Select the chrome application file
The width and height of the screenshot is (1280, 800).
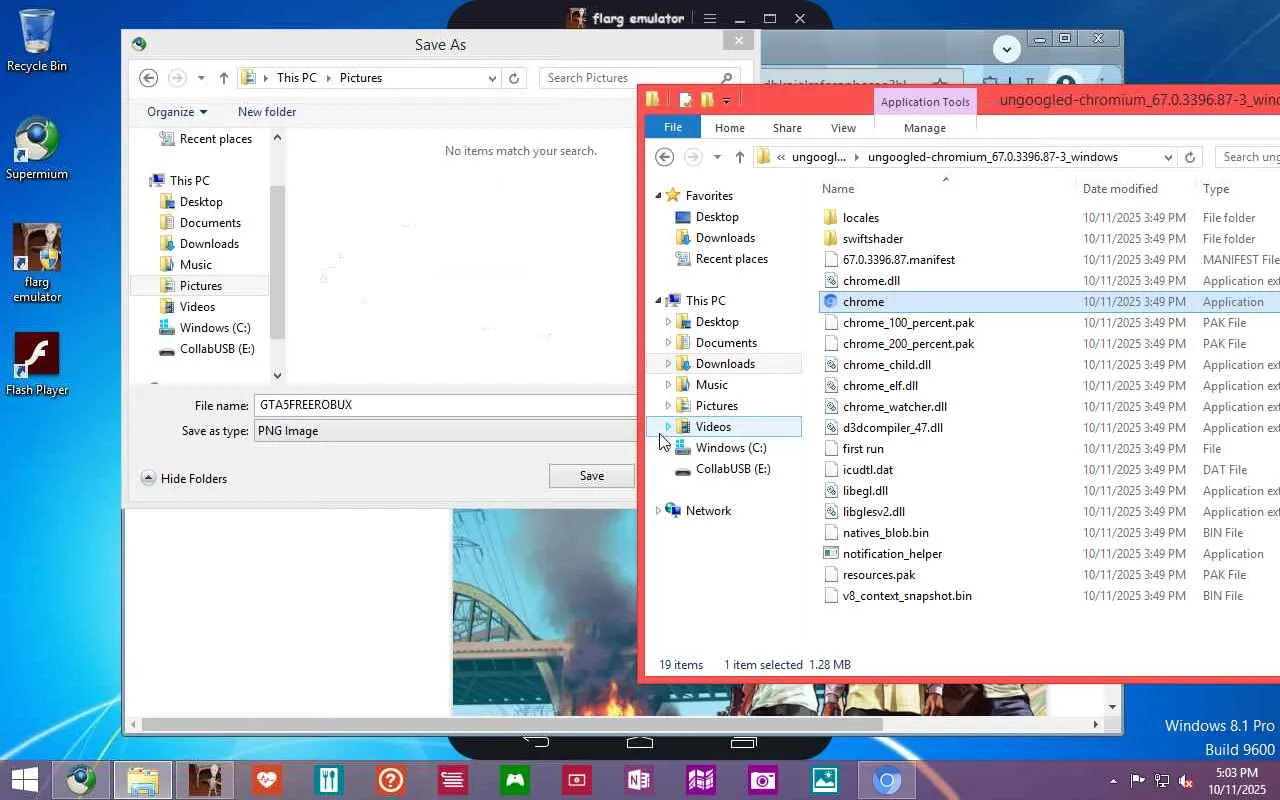coord(1050,302)
